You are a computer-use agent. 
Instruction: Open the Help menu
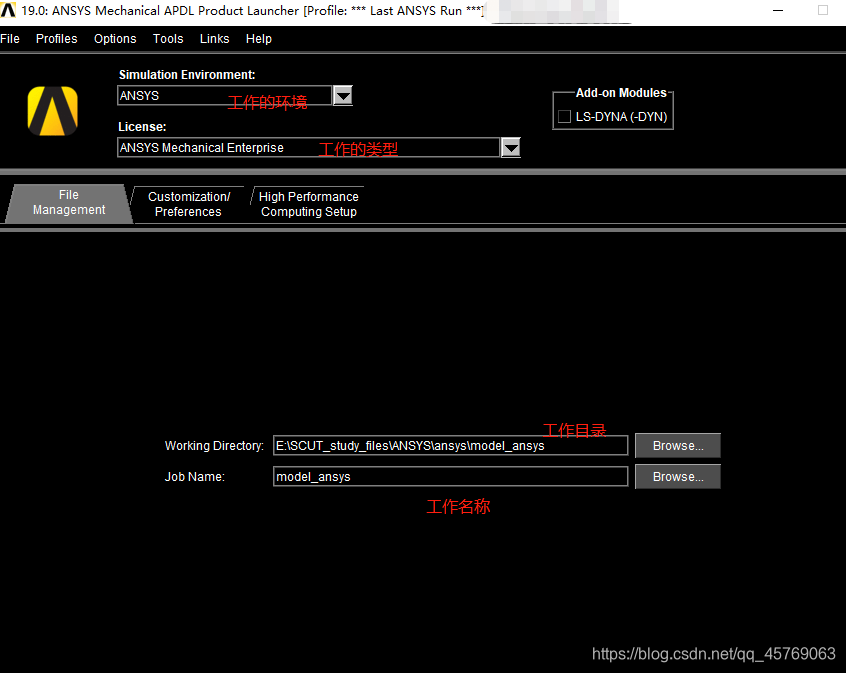point(258,39)
